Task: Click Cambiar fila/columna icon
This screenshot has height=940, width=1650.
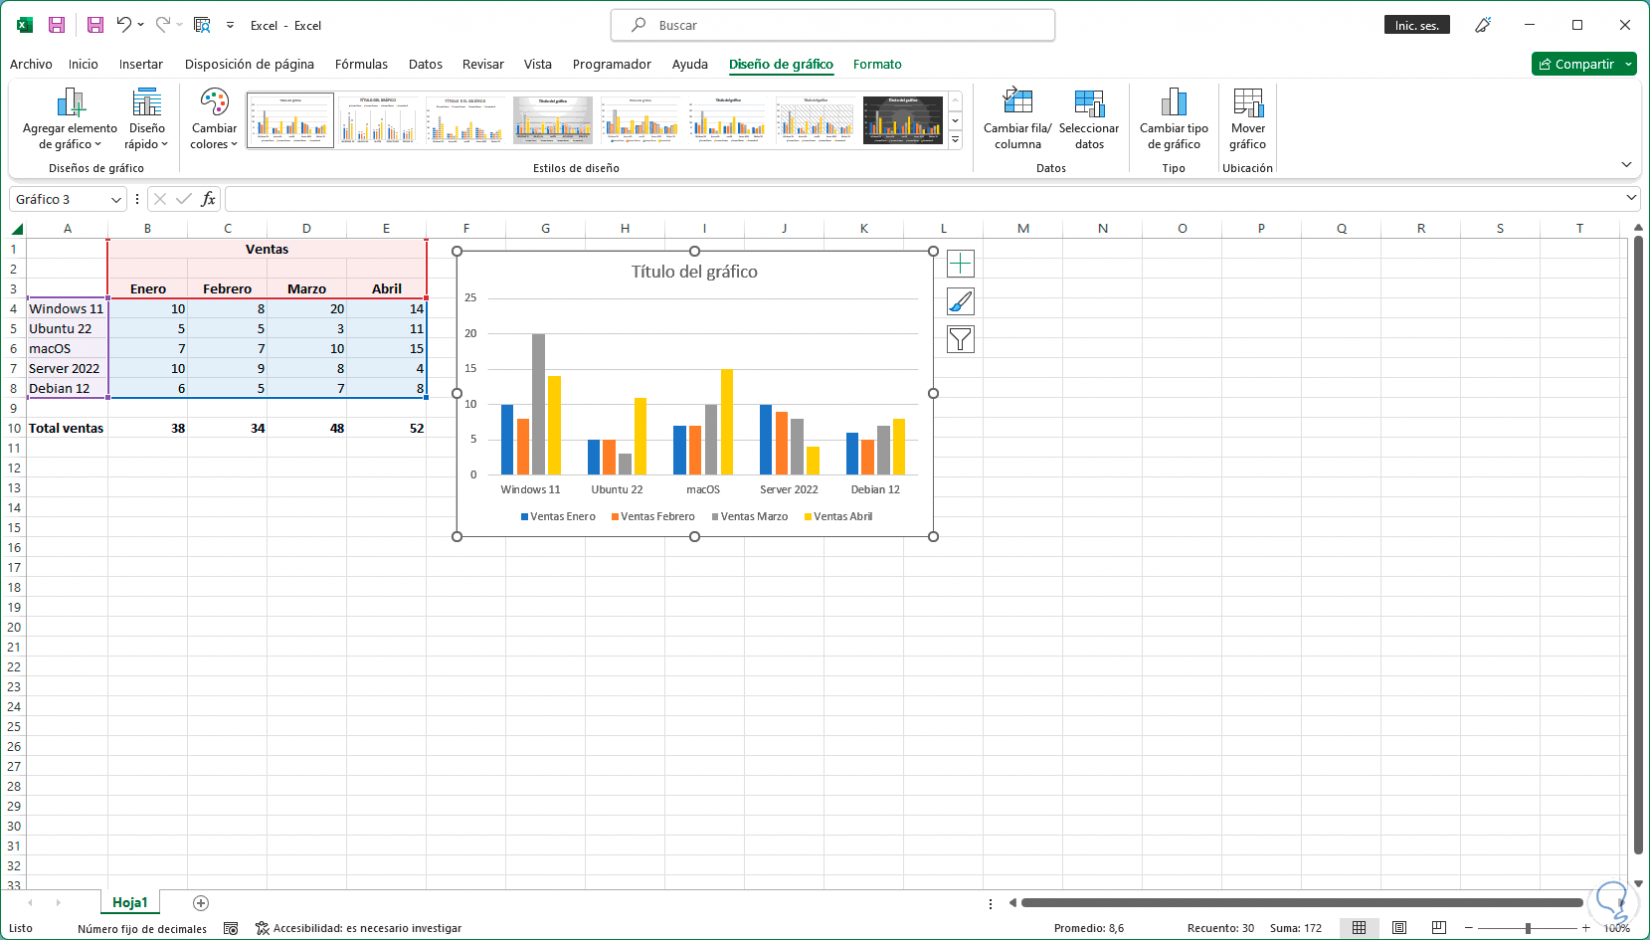Action: pyautogui.click(x=1017, y=119)
